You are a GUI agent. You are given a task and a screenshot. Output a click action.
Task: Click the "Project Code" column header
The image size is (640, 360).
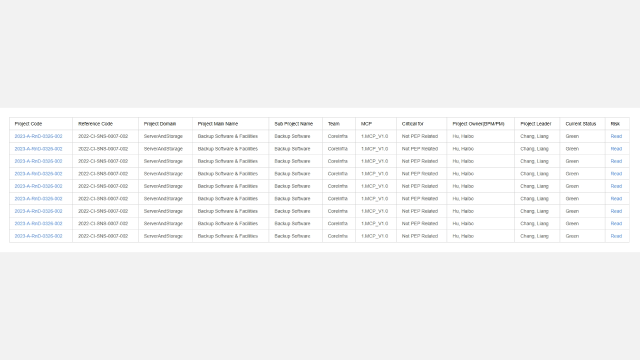[41, 124]
